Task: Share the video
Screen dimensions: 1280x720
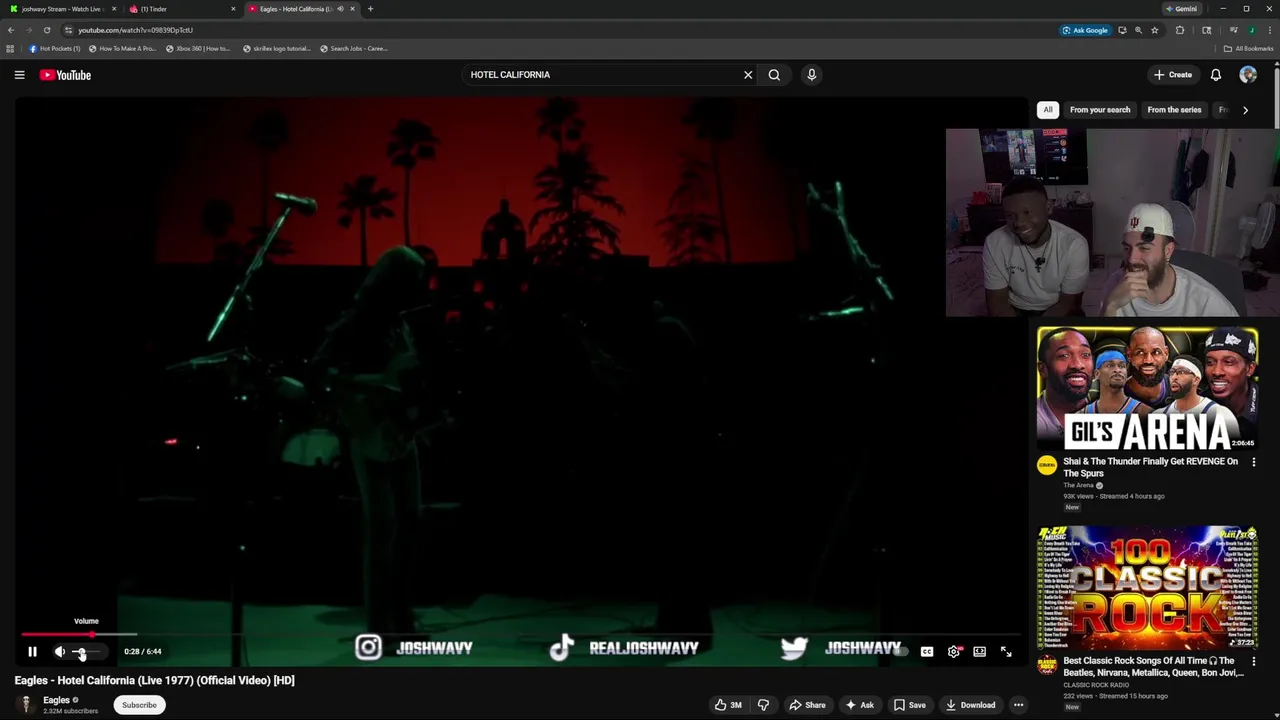Action: pyautogui.click(x=807, y=705)
